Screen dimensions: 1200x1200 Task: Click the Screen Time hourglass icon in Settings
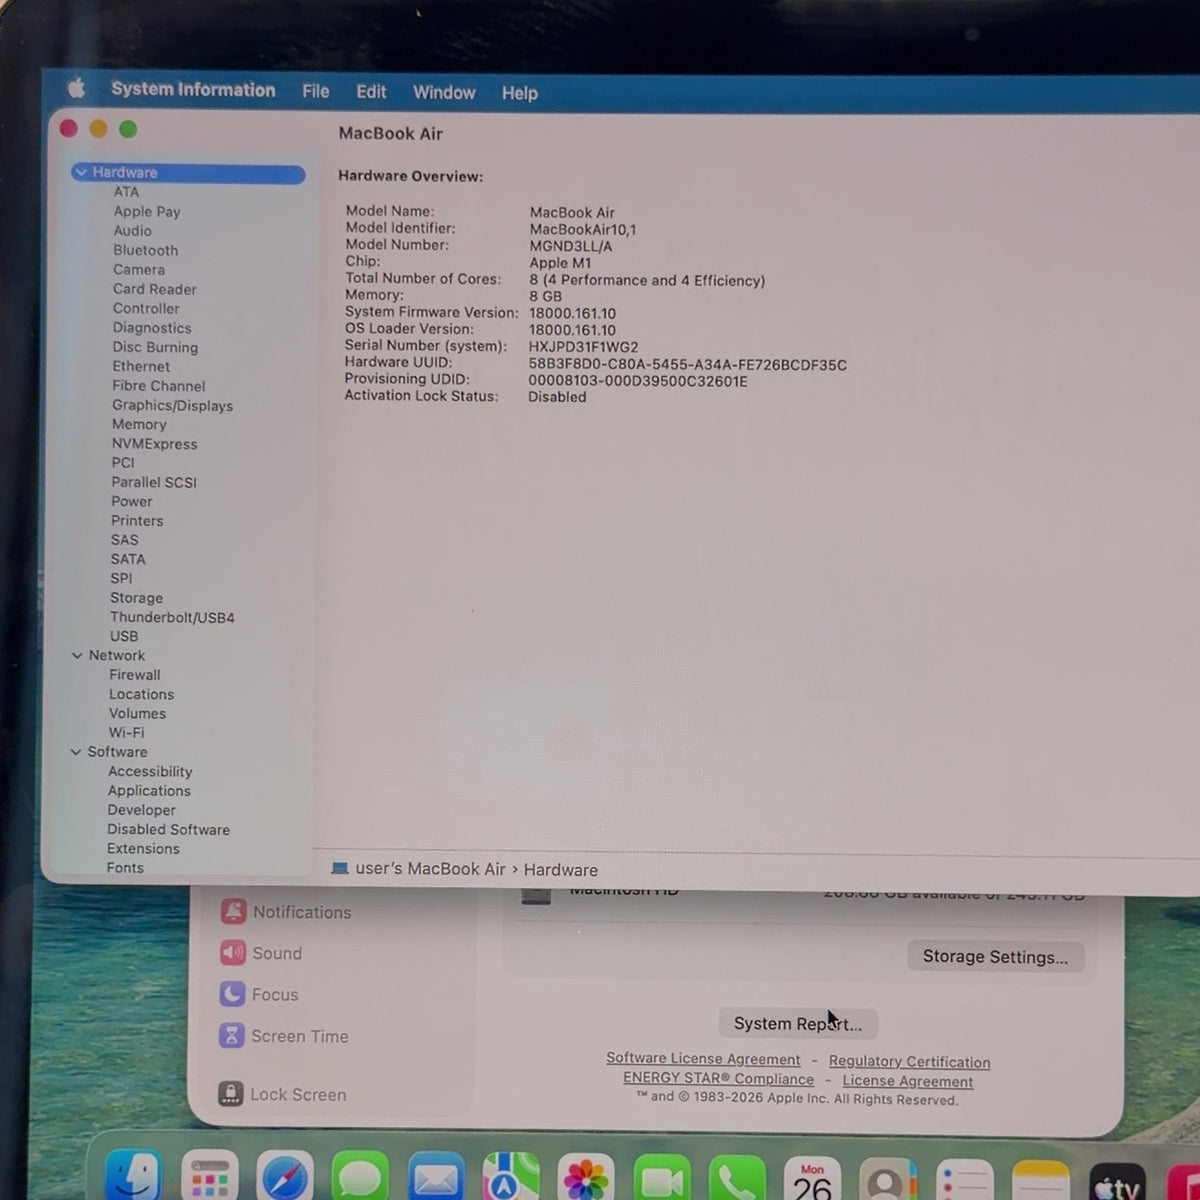pos(231,1036)
